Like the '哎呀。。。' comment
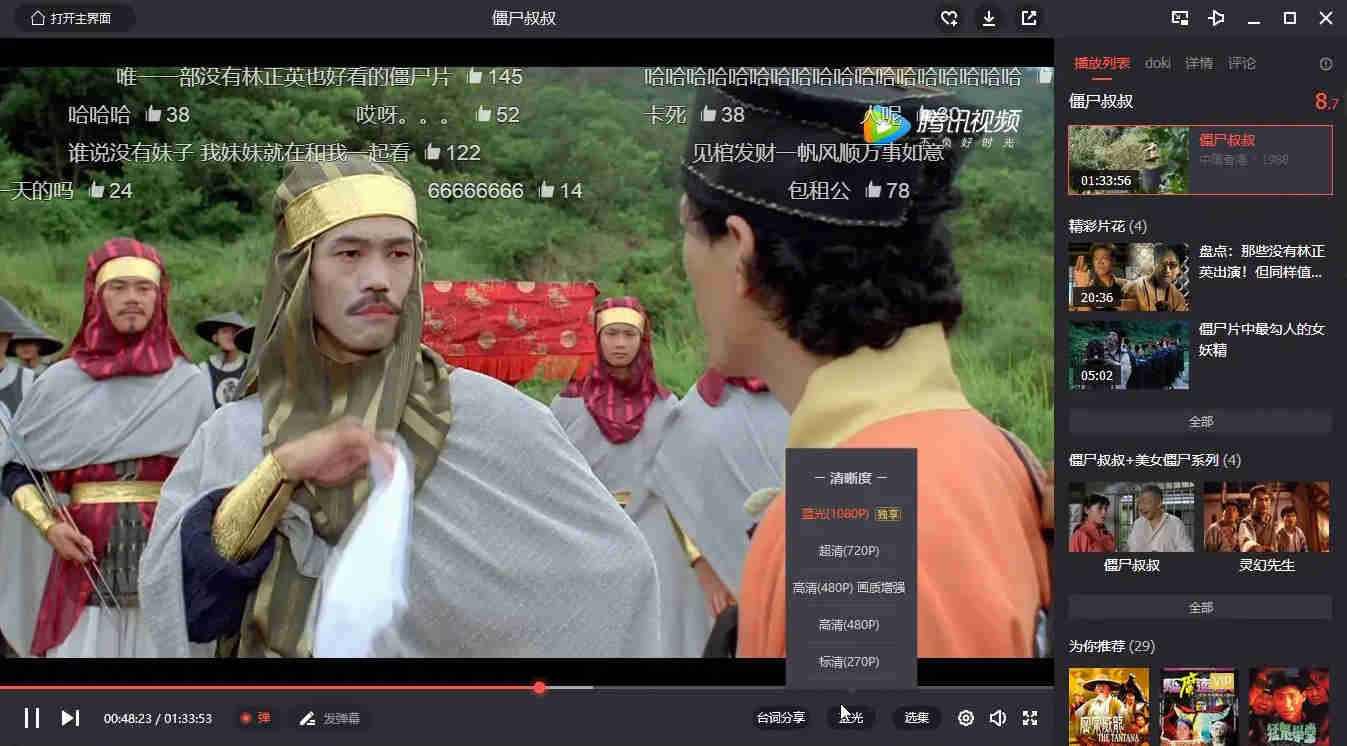1347x746 pixels. (x=483, y=114)
